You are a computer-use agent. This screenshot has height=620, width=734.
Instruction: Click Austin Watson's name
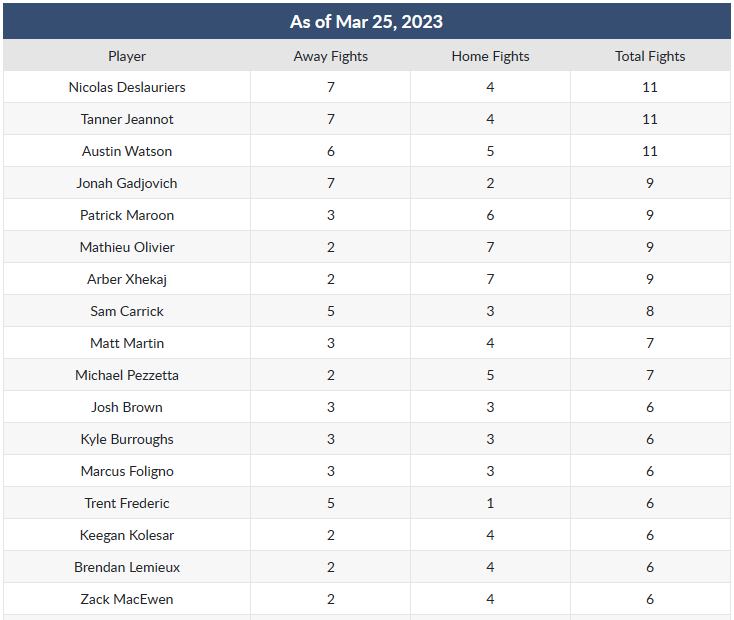[x=127, y=151]
